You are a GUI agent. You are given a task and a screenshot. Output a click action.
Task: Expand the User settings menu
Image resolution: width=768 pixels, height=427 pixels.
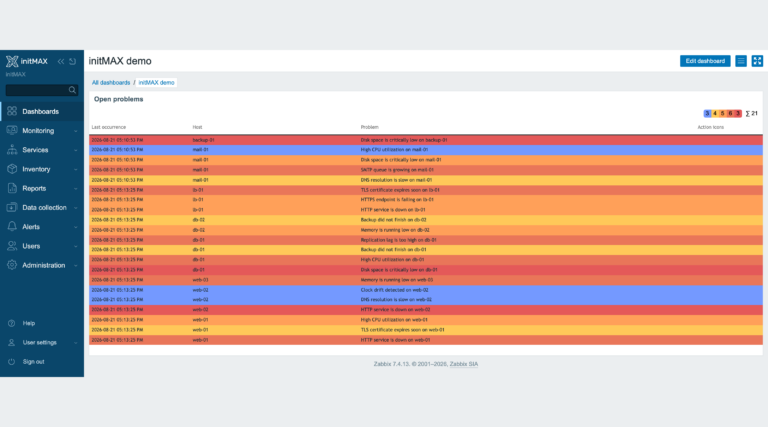[42, 343]
